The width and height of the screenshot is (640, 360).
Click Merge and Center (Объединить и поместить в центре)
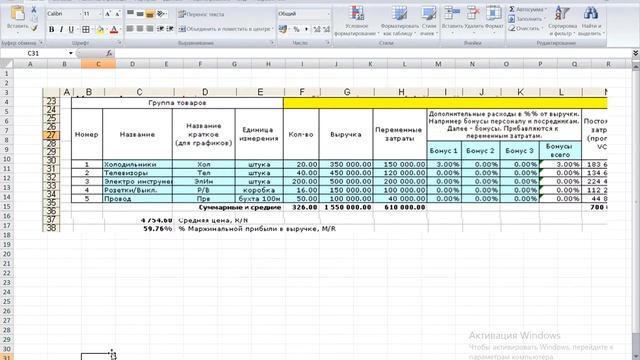226,29
